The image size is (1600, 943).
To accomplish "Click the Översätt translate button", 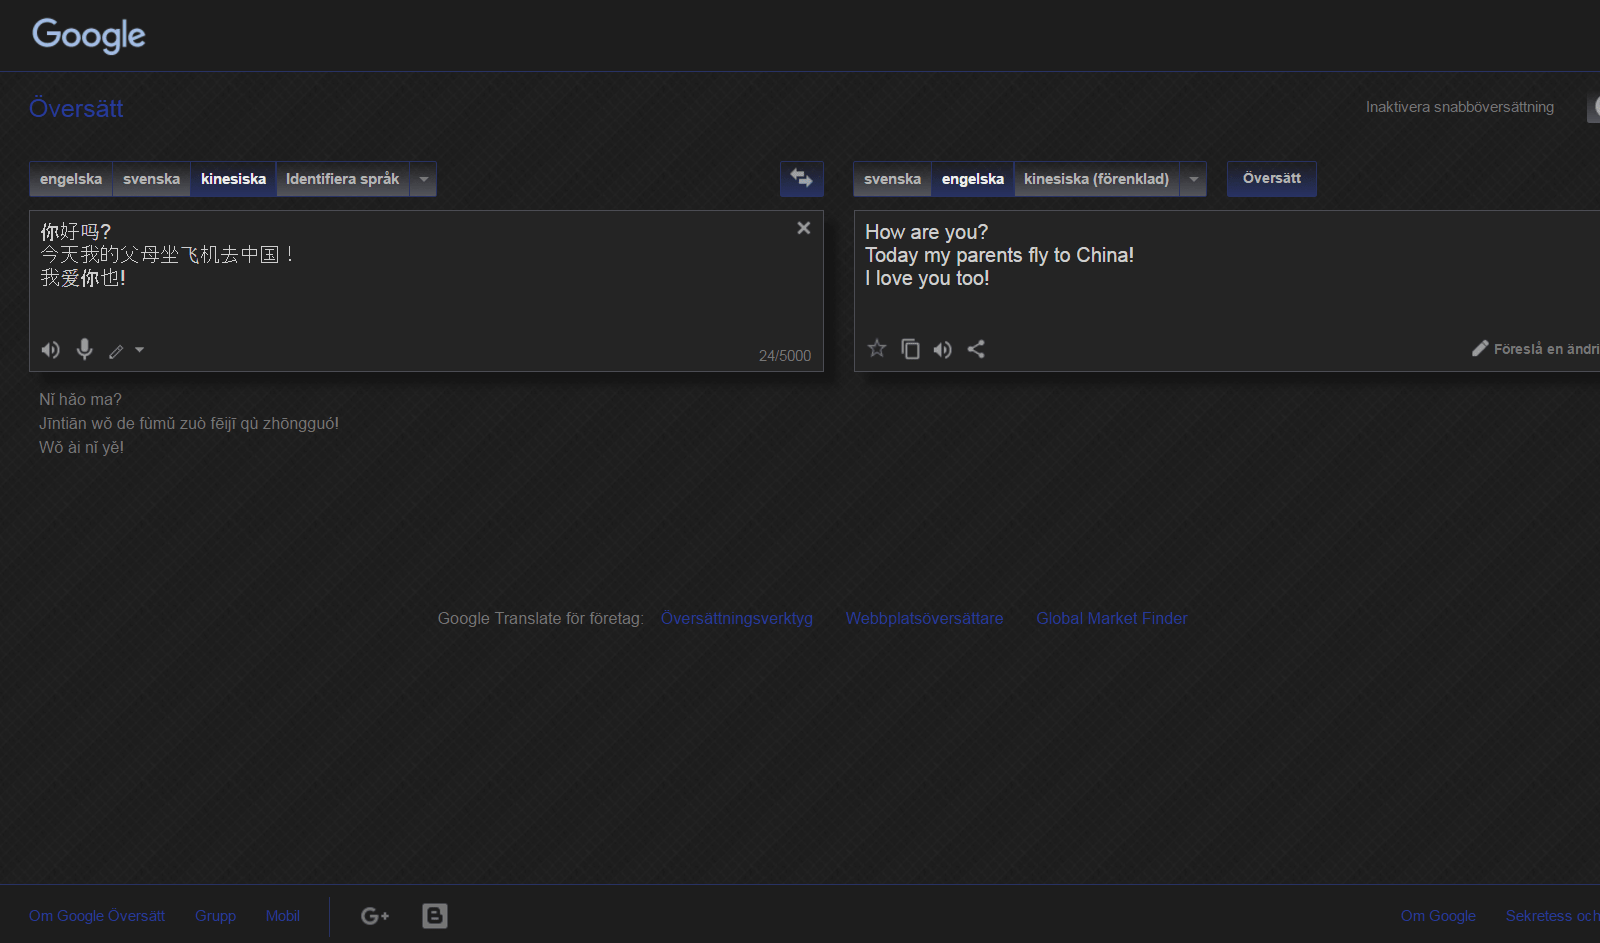I will (1272, 179).
